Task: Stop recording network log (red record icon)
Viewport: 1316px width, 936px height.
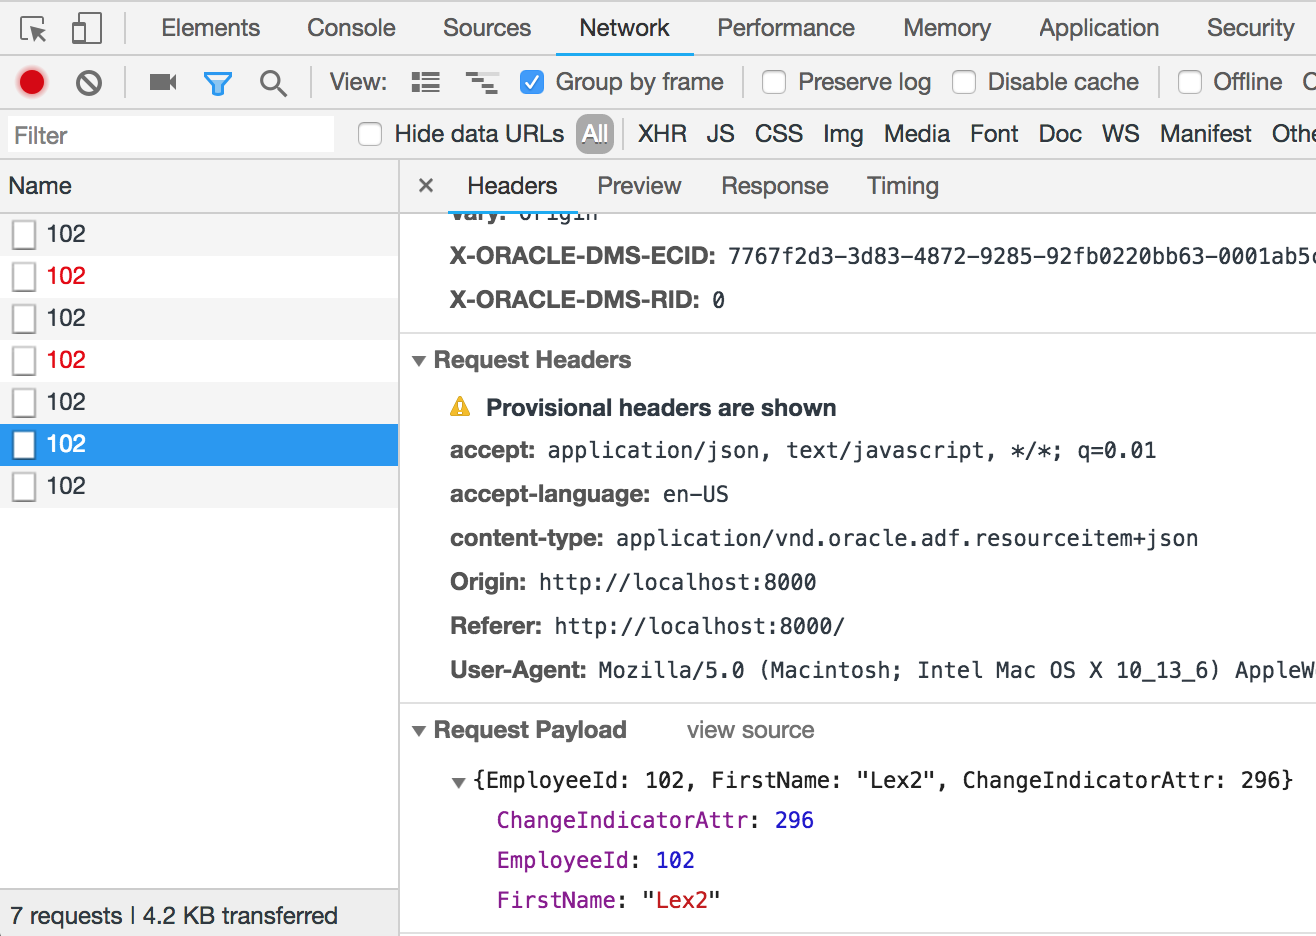Action: tap(30, 82)
